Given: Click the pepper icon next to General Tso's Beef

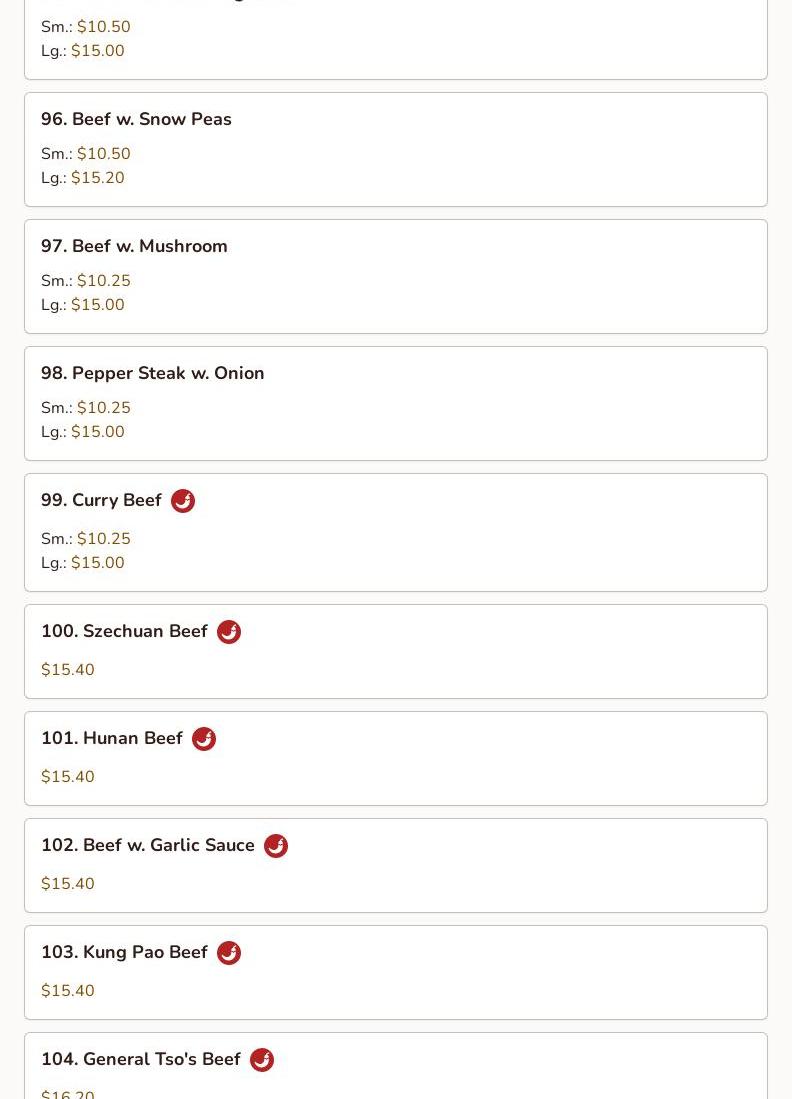Looking at the screenshot, I should [x=262, y=1060].
